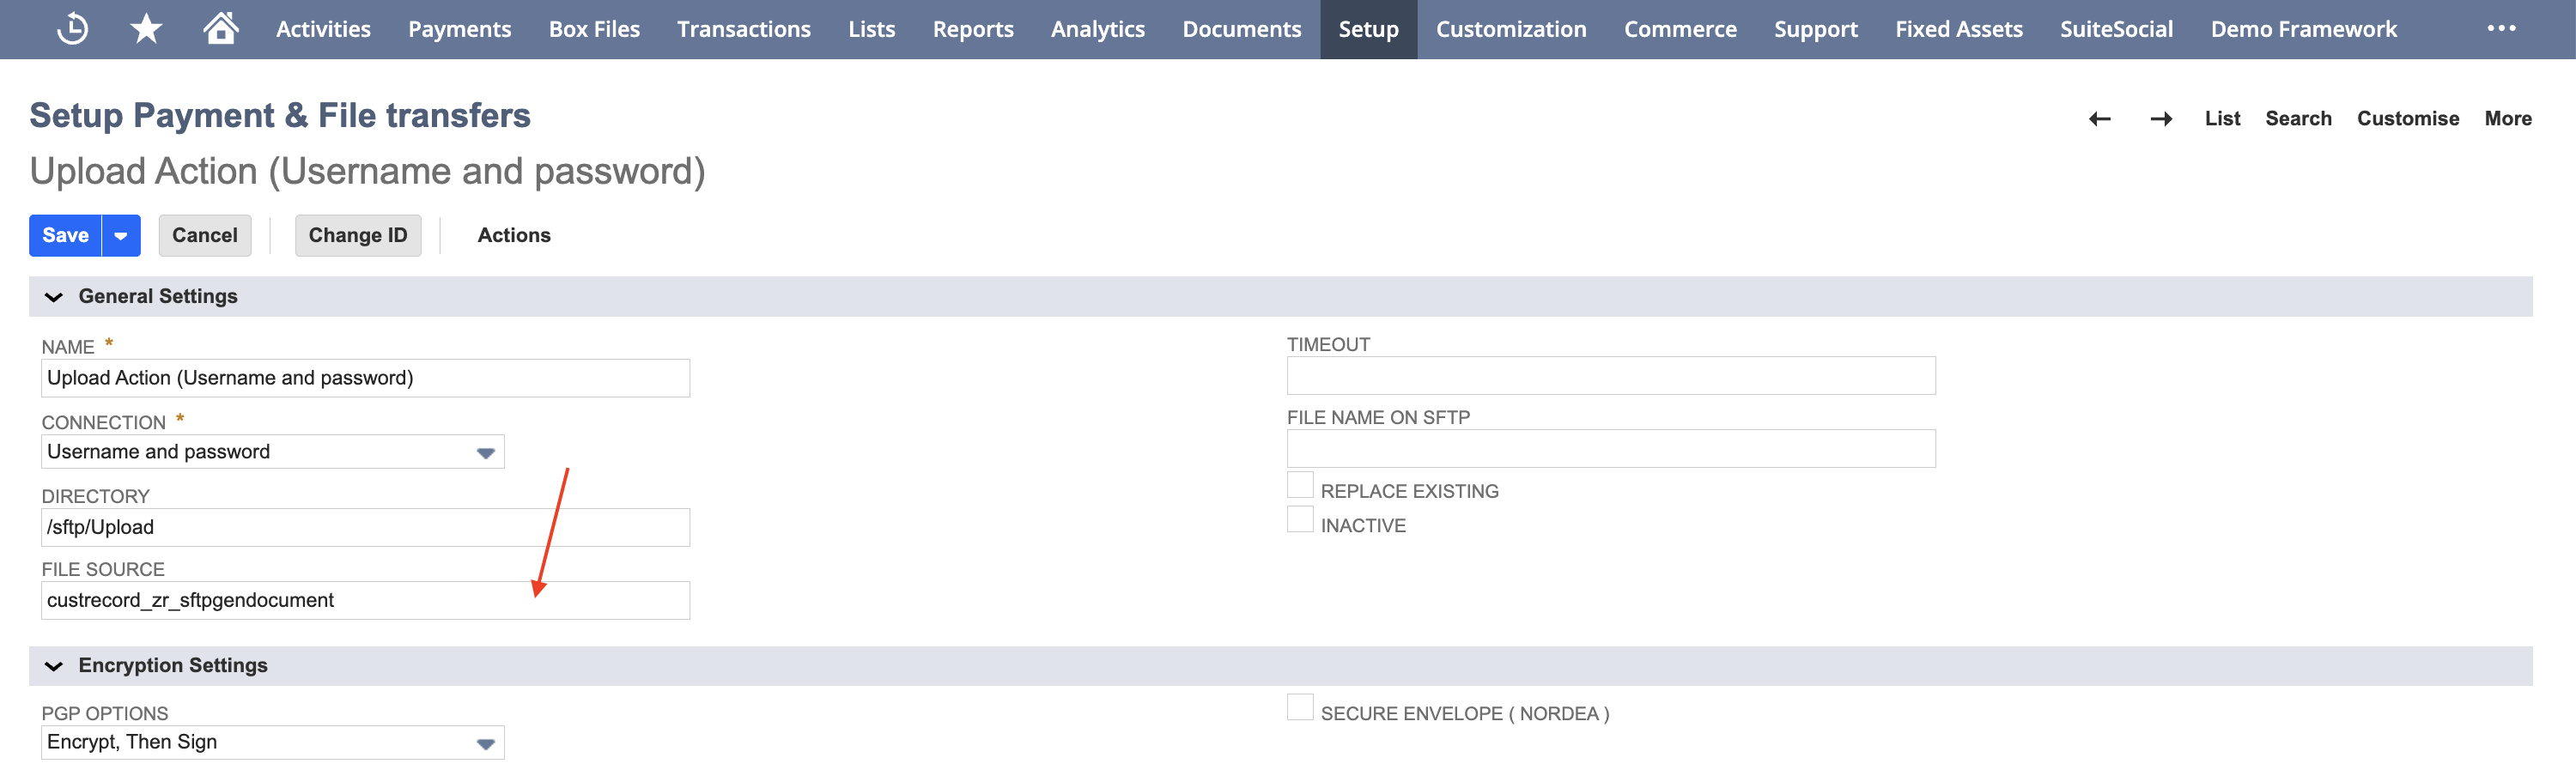Focus the Directory input field
The width and height of the screenshot is (2576, 776).
pos(365,527)
